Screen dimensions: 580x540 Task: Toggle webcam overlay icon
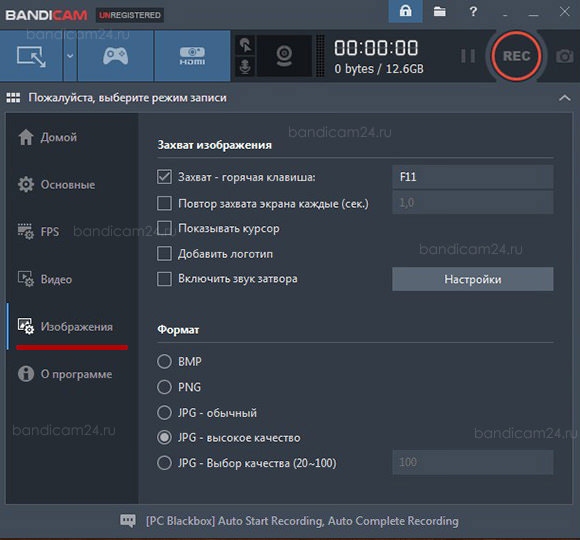coord(284,56)
